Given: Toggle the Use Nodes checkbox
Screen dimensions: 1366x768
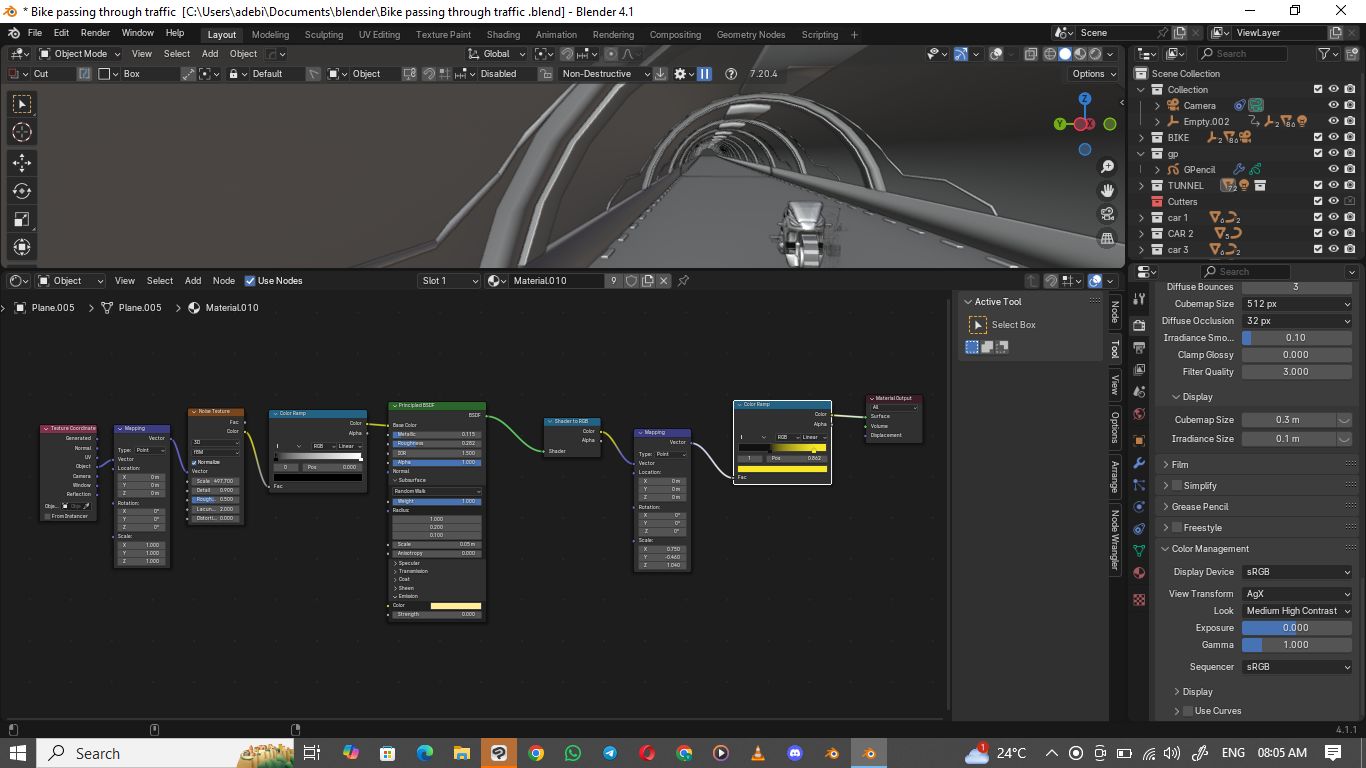Looking at the screenshot, I should [250, 281].
